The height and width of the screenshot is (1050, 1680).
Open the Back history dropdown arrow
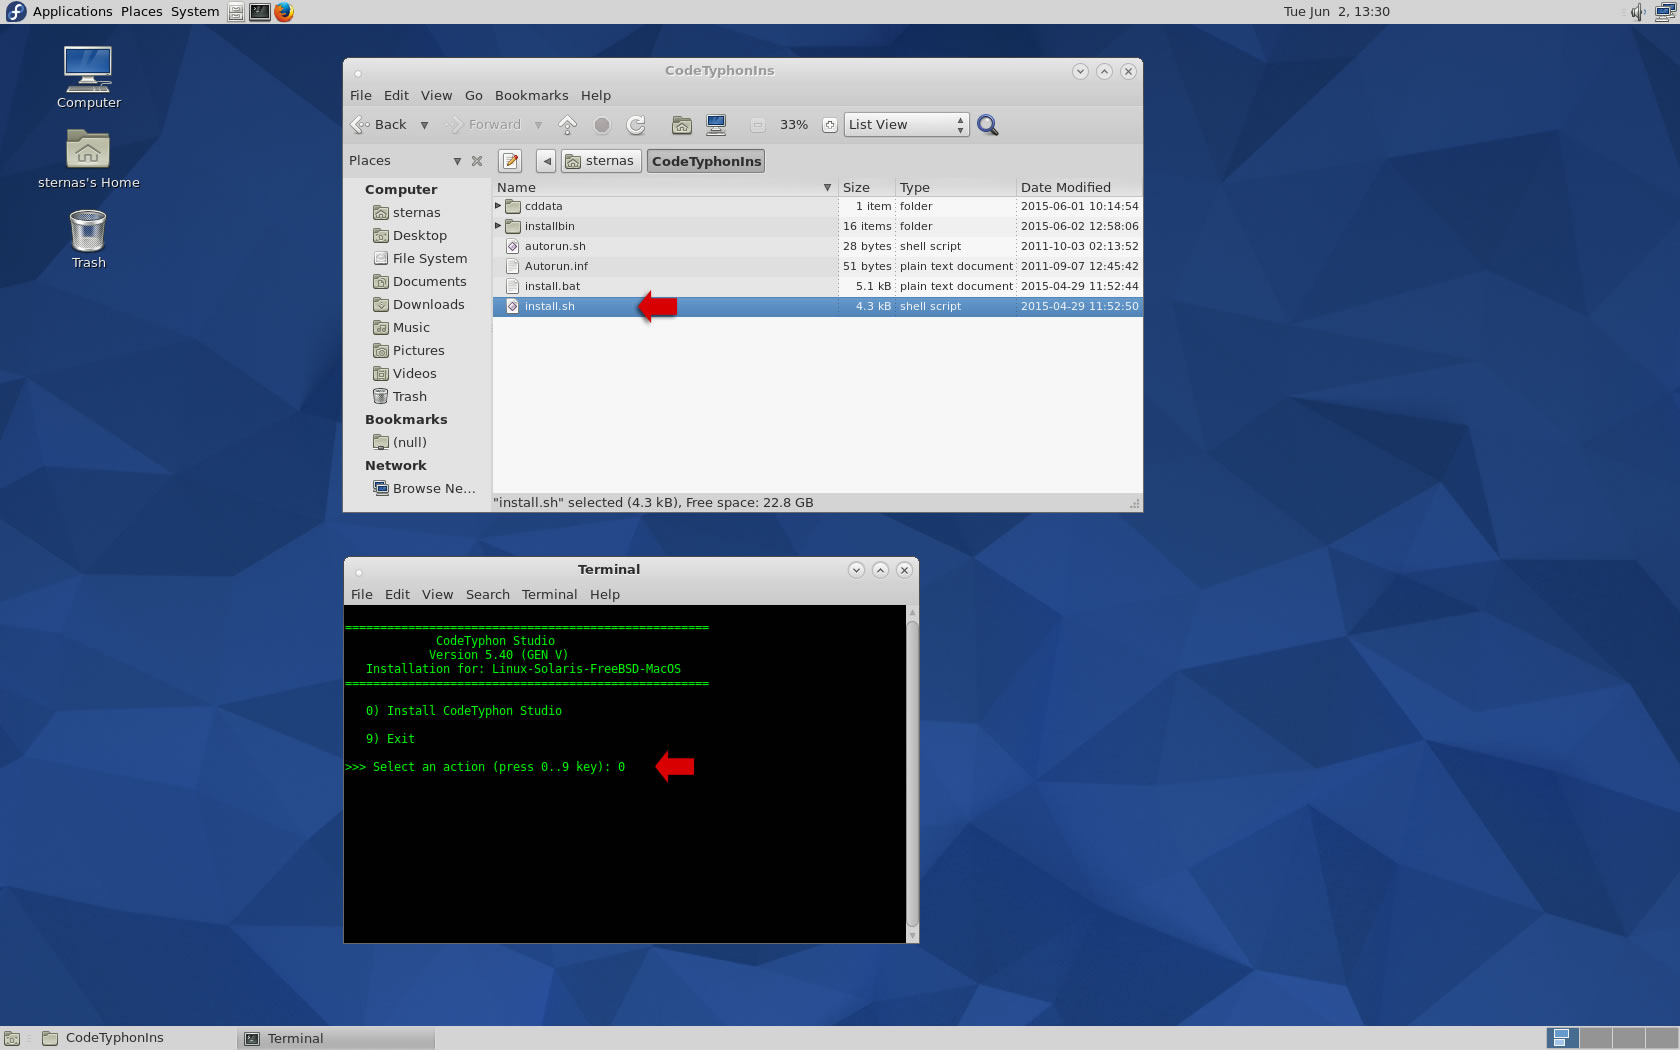(424, 125)
